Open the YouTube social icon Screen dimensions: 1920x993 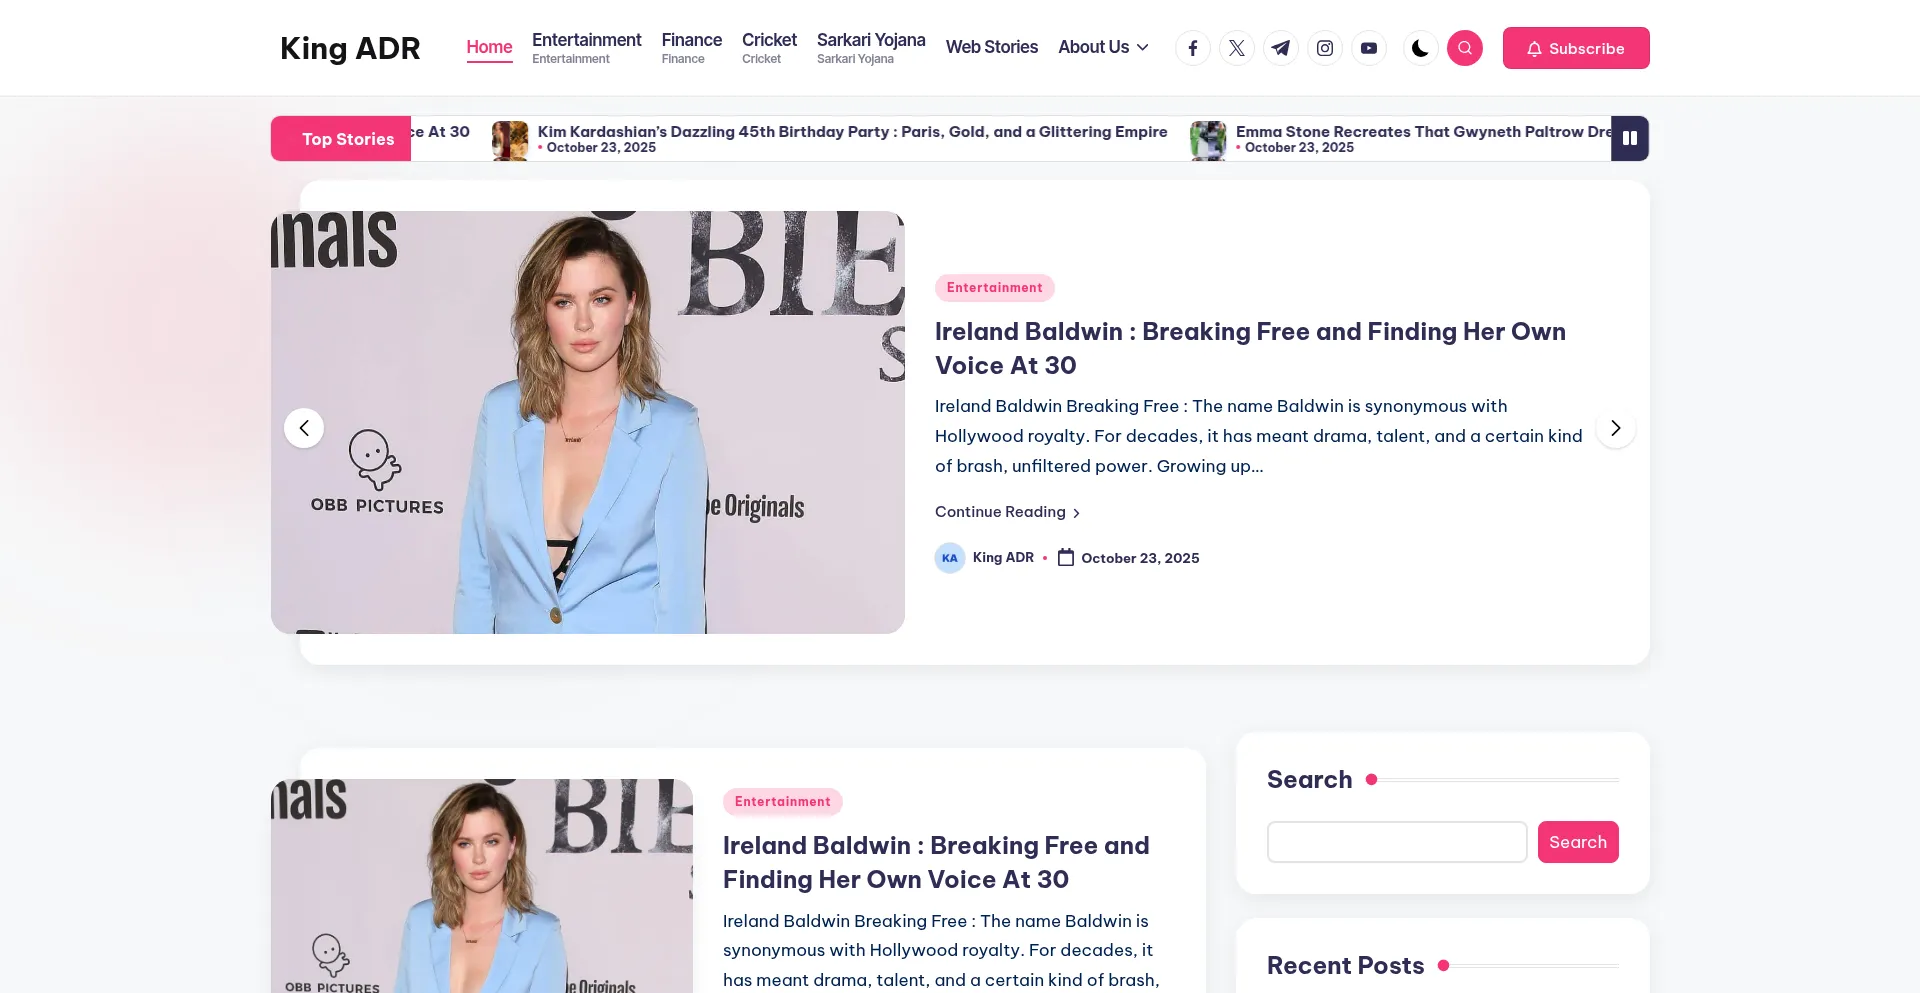click(1369, 48)
